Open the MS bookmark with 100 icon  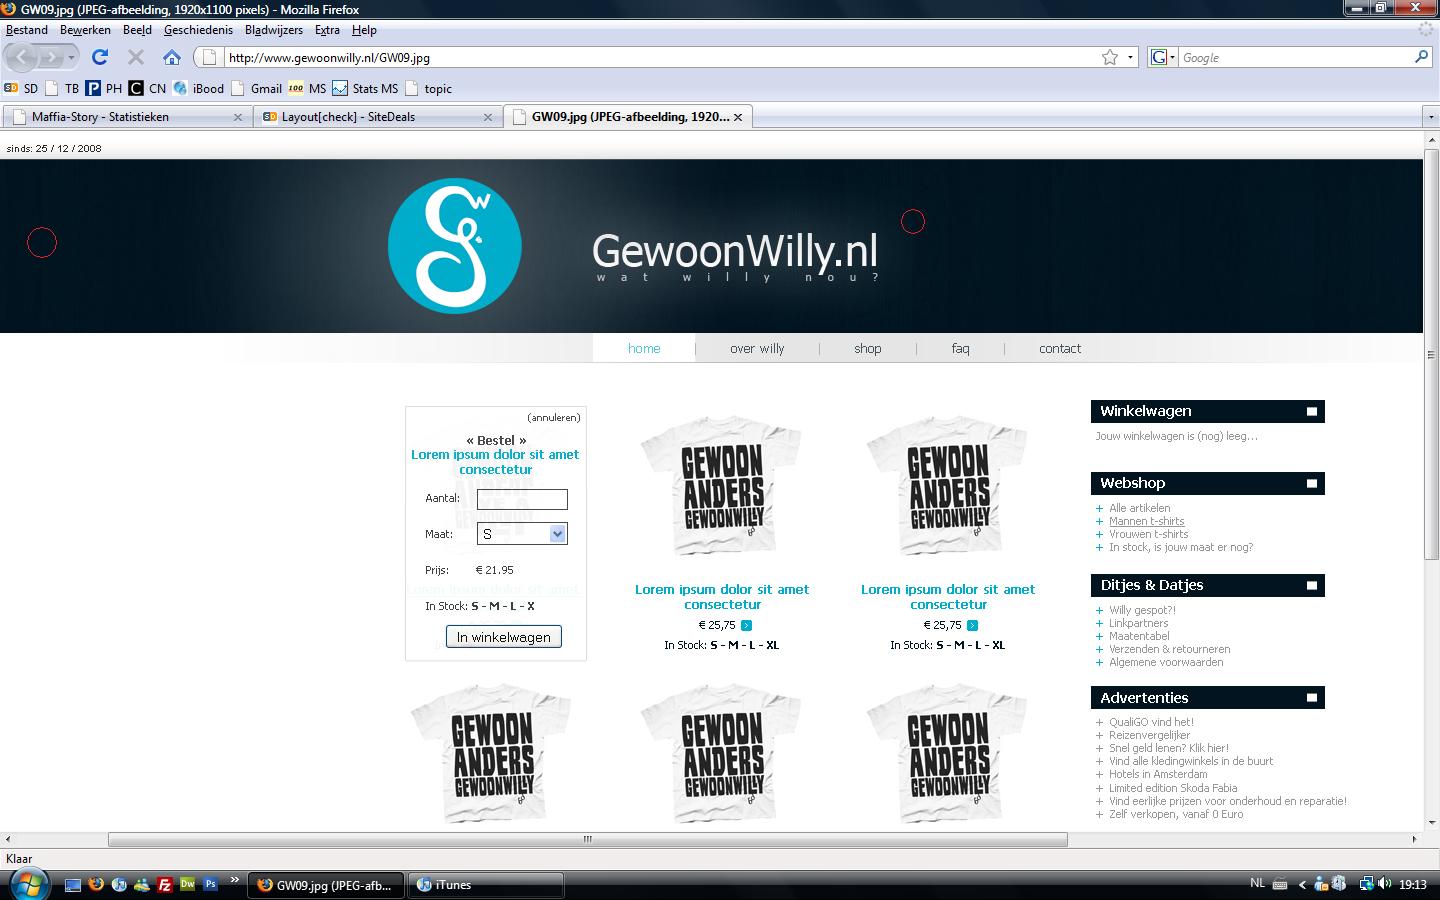tap(307, 88)
